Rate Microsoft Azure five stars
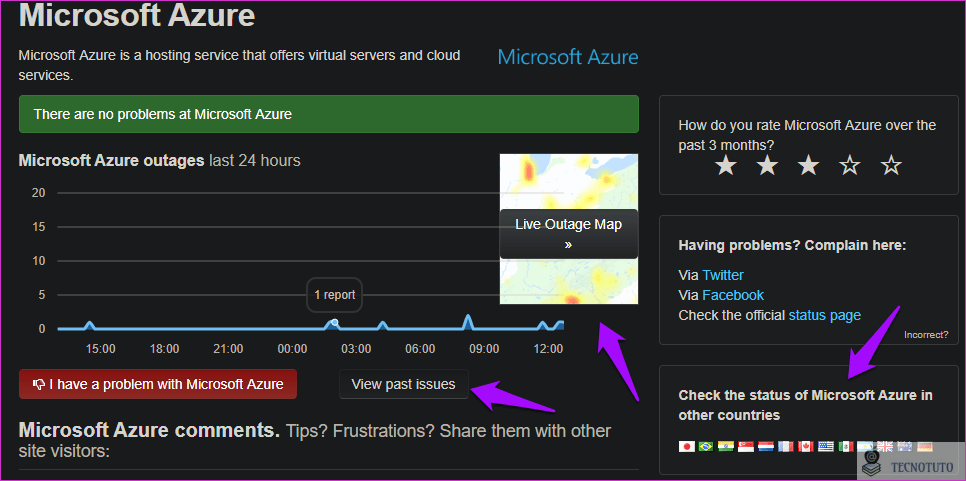966x481 pixels. click(x=891, y=165)
